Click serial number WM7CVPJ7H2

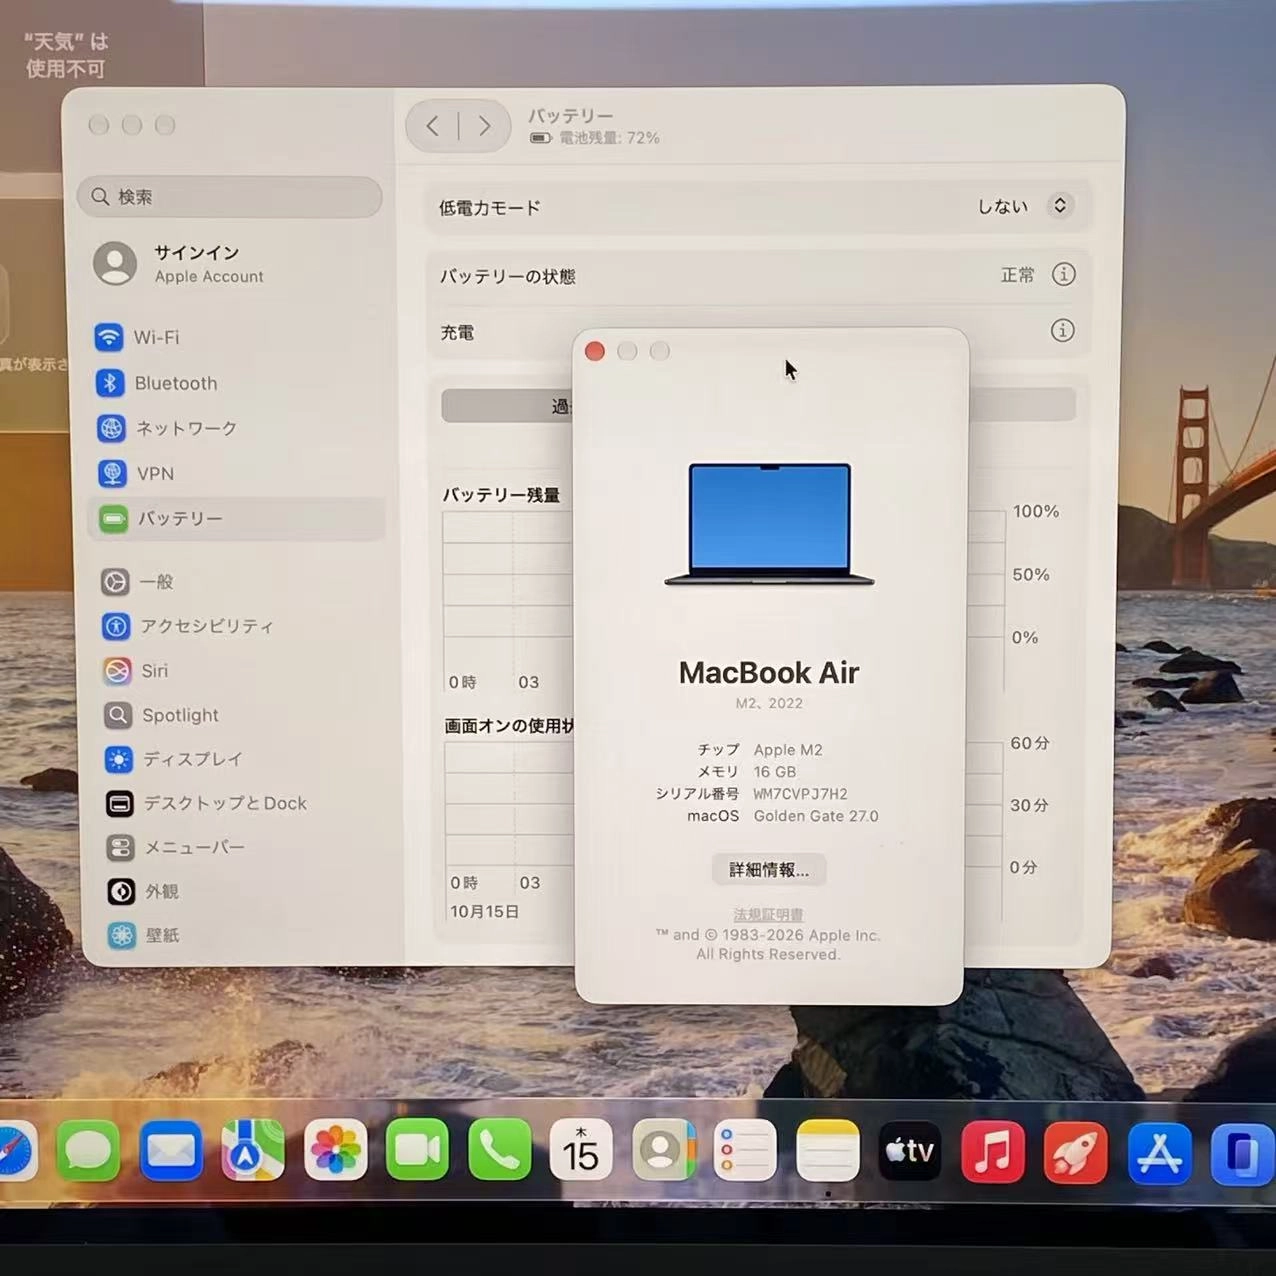(x=800, y=794)
